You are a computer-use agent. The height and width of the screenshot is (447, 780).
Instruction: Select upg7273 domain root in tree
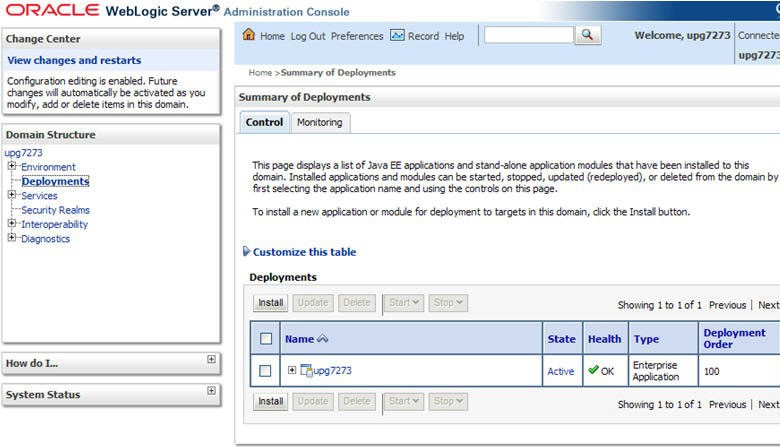23,153
